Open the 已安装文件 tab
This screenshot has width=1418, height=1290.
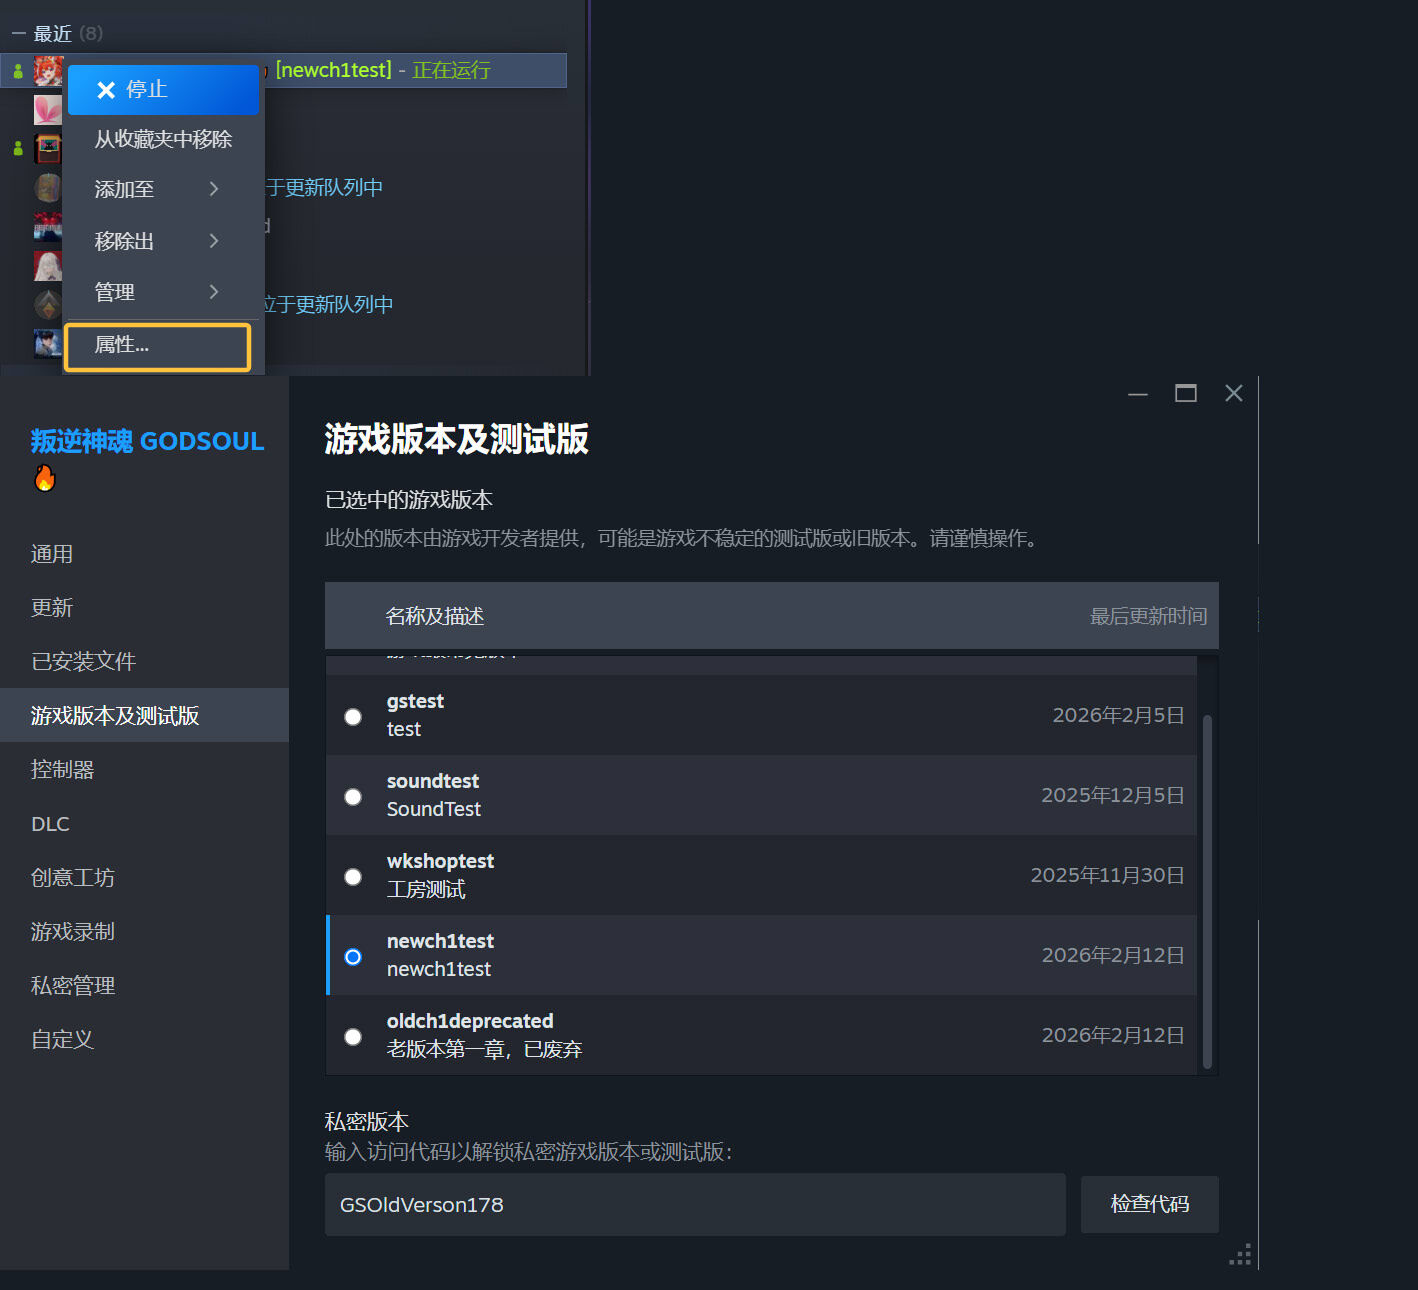tap(144, 662)
